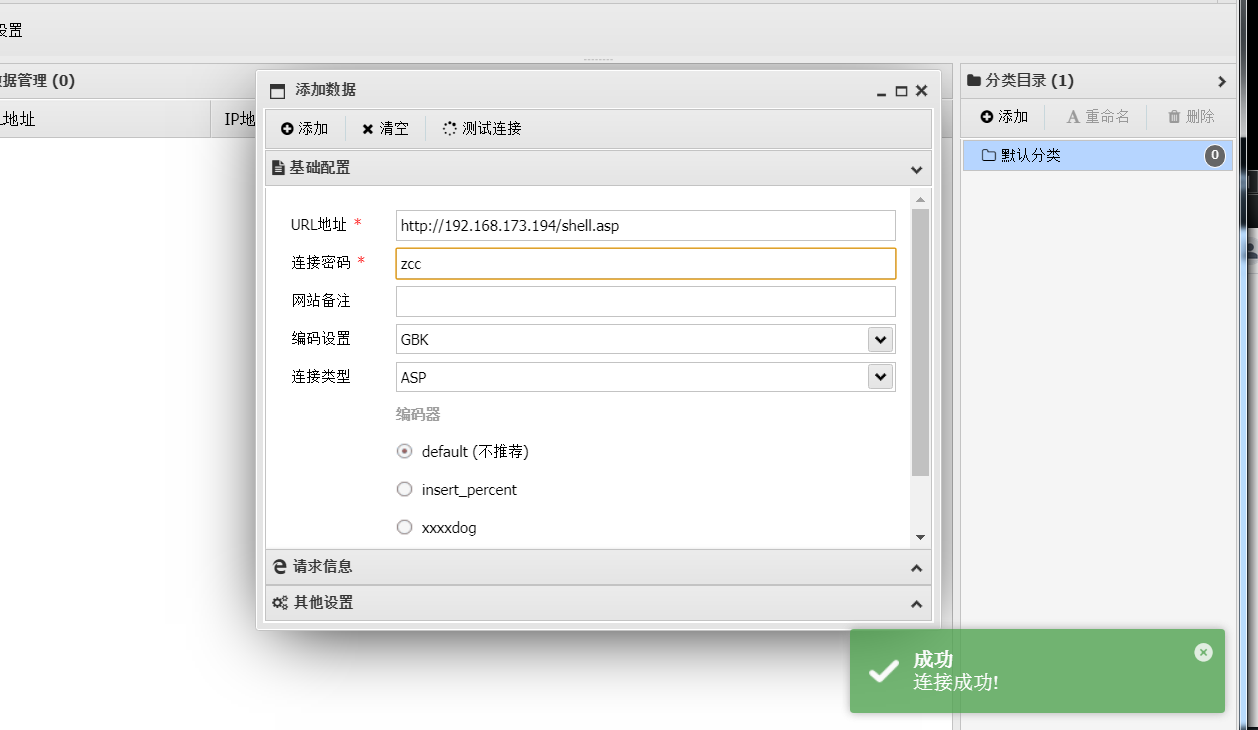Screen dimensions: 1258x730
Task: Click 添加 in the 分类目录 panel
Action: [x=1004, y=117]
